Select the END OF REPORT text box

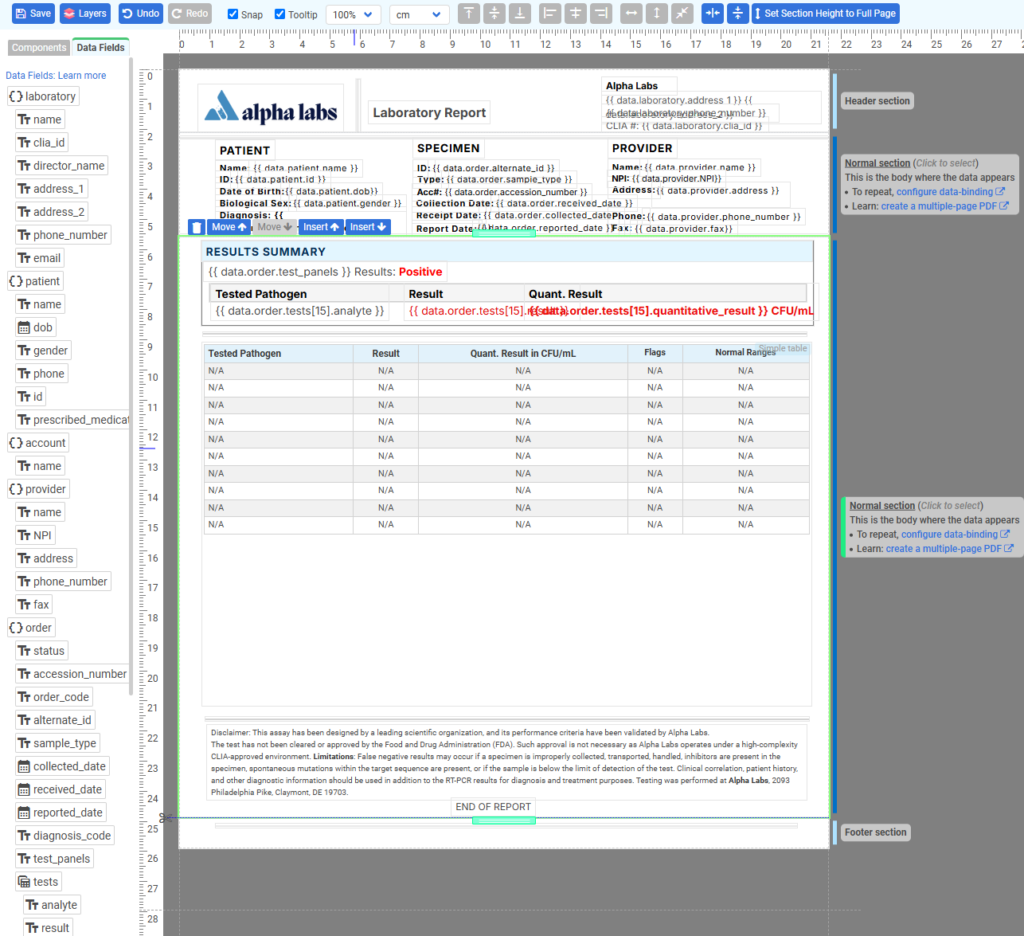493,807
